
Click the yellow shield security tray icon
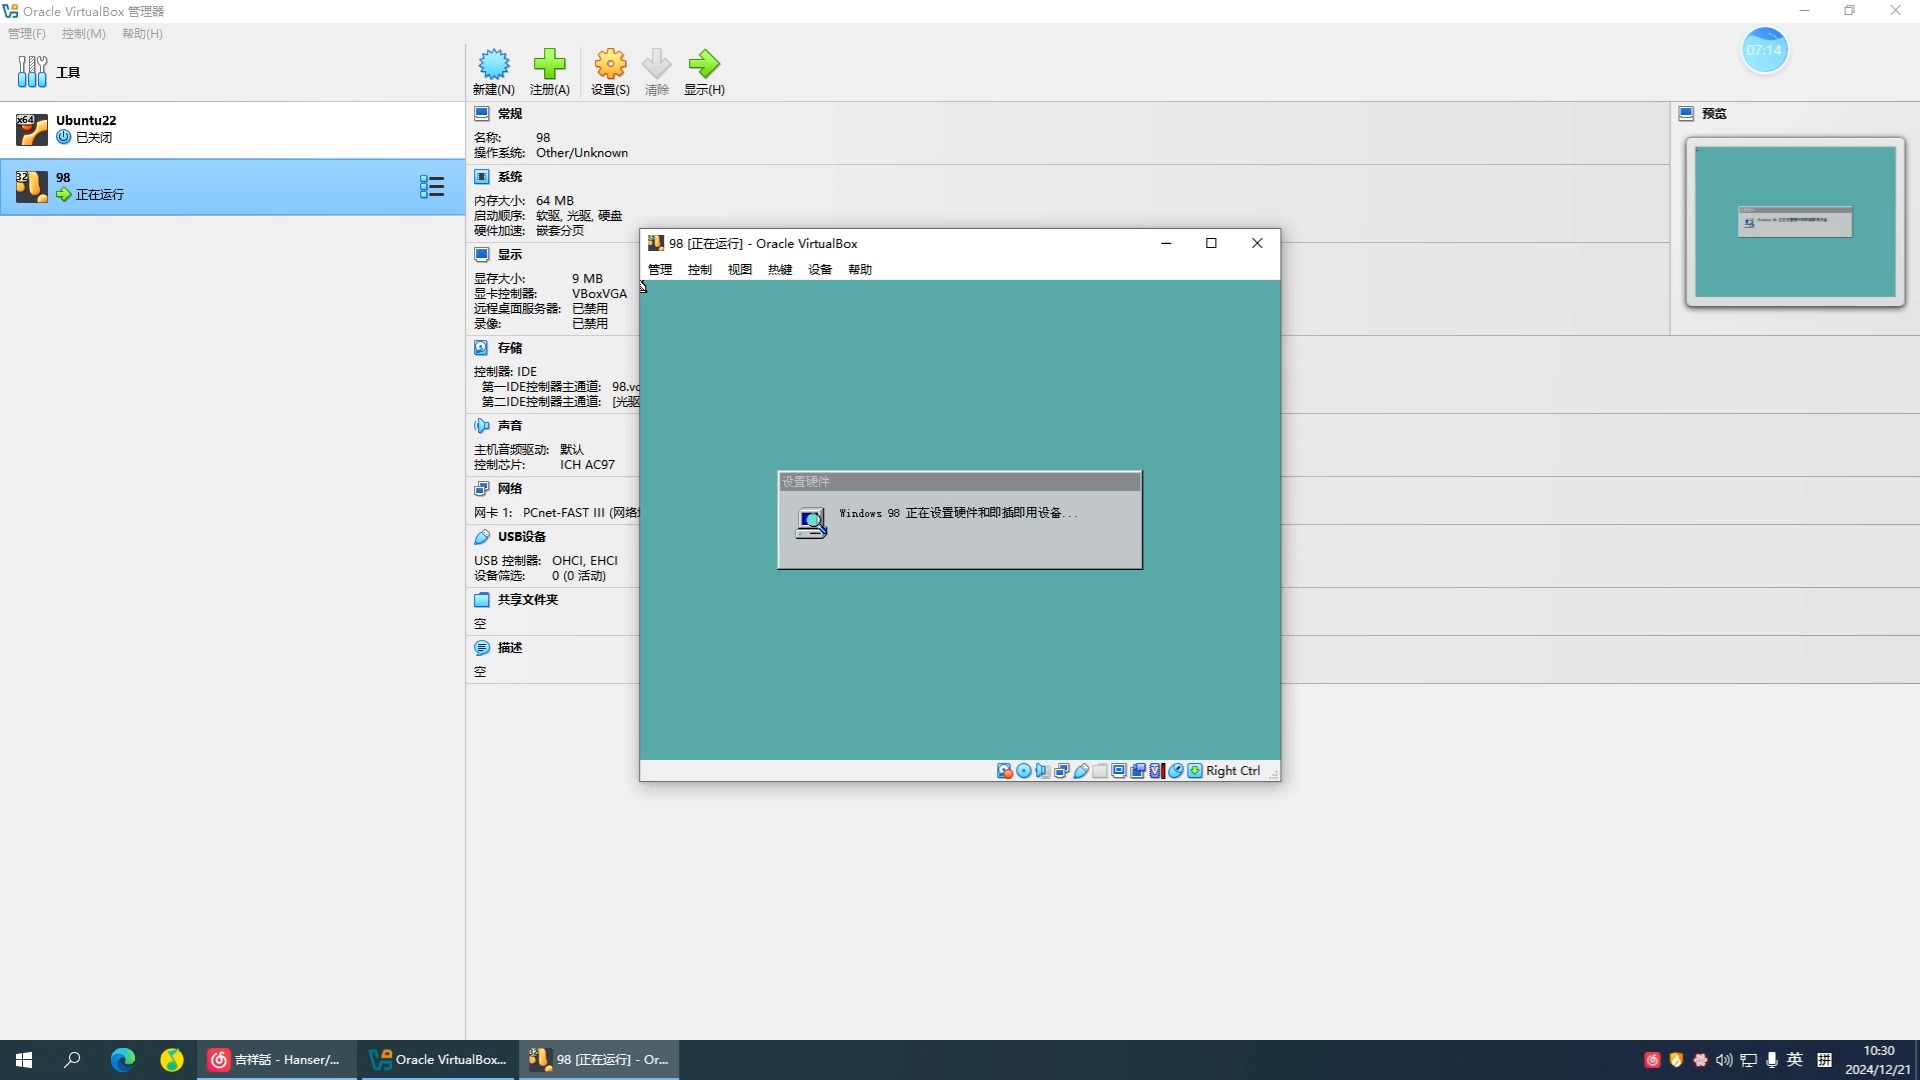(x=1676, y=1060)
